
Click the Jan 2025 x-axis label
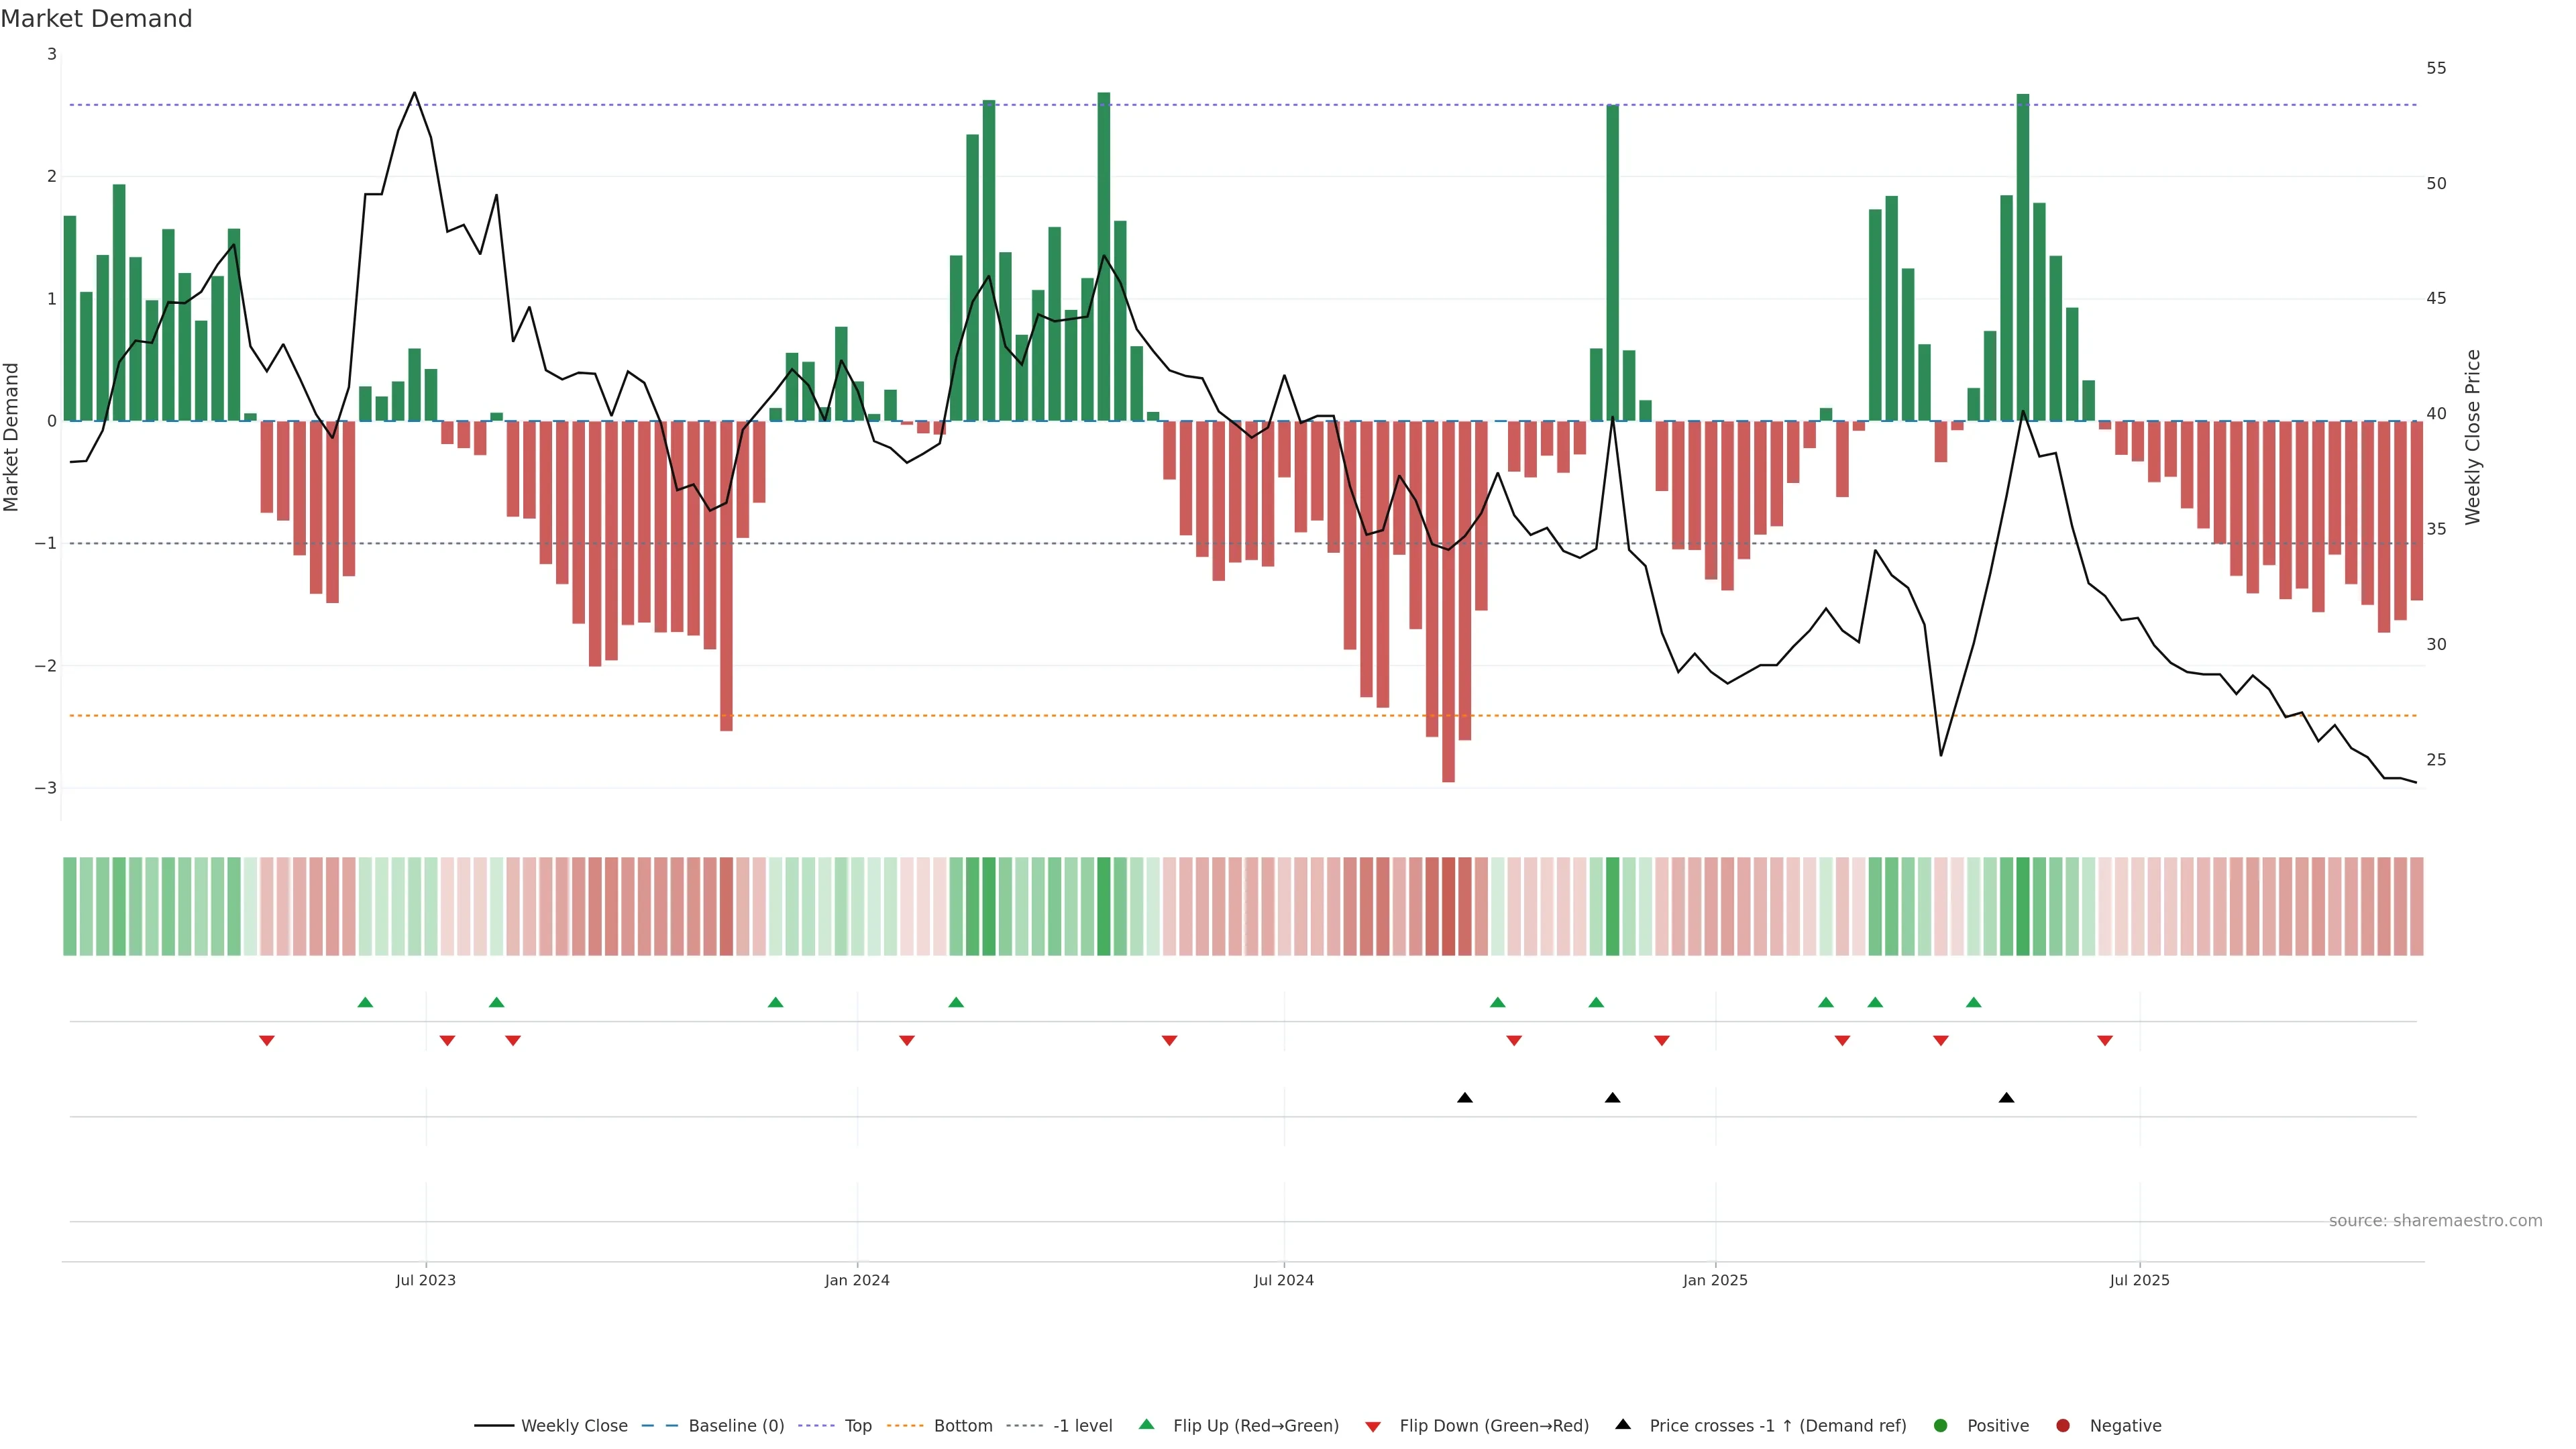tap(1715, 1280)
